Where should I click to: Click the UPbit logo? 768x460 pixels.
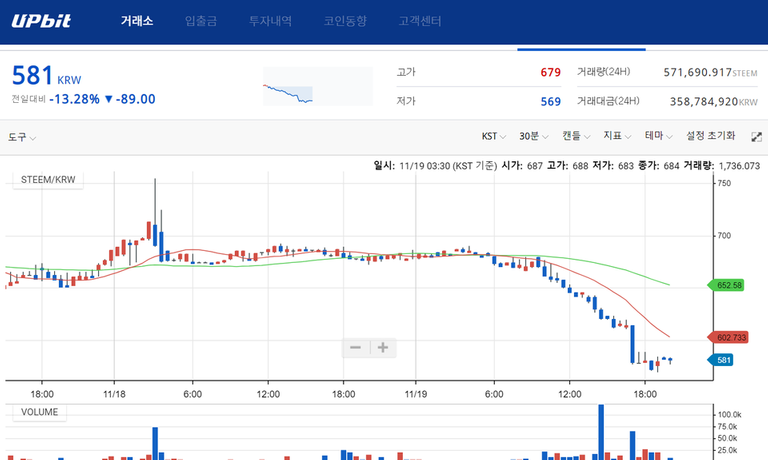point(41,21)
